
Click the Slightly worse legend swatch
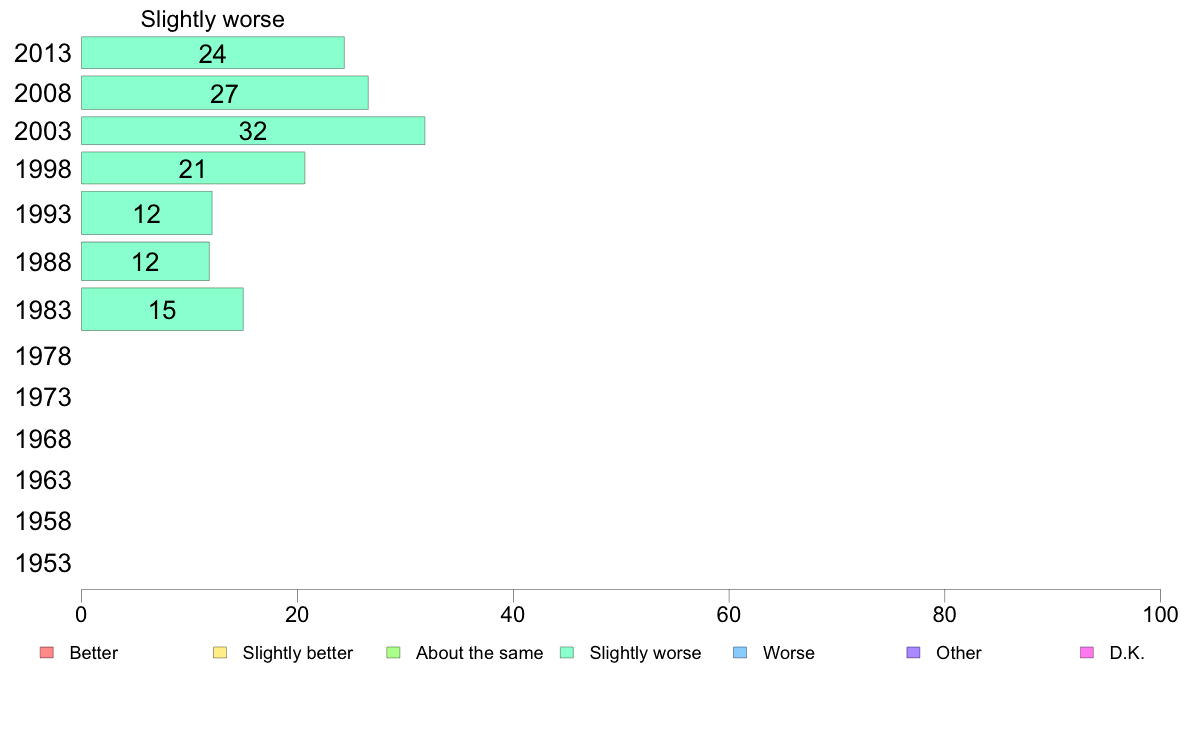[x=567, y=653]
